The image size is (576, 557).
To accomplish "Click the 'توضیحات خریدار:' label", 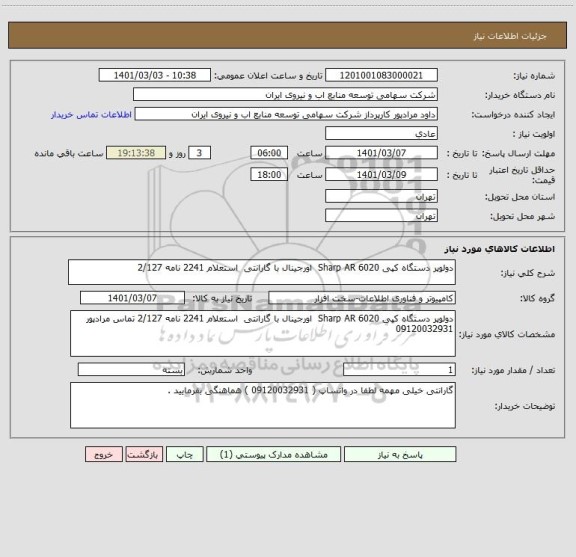I will [525, 406].
